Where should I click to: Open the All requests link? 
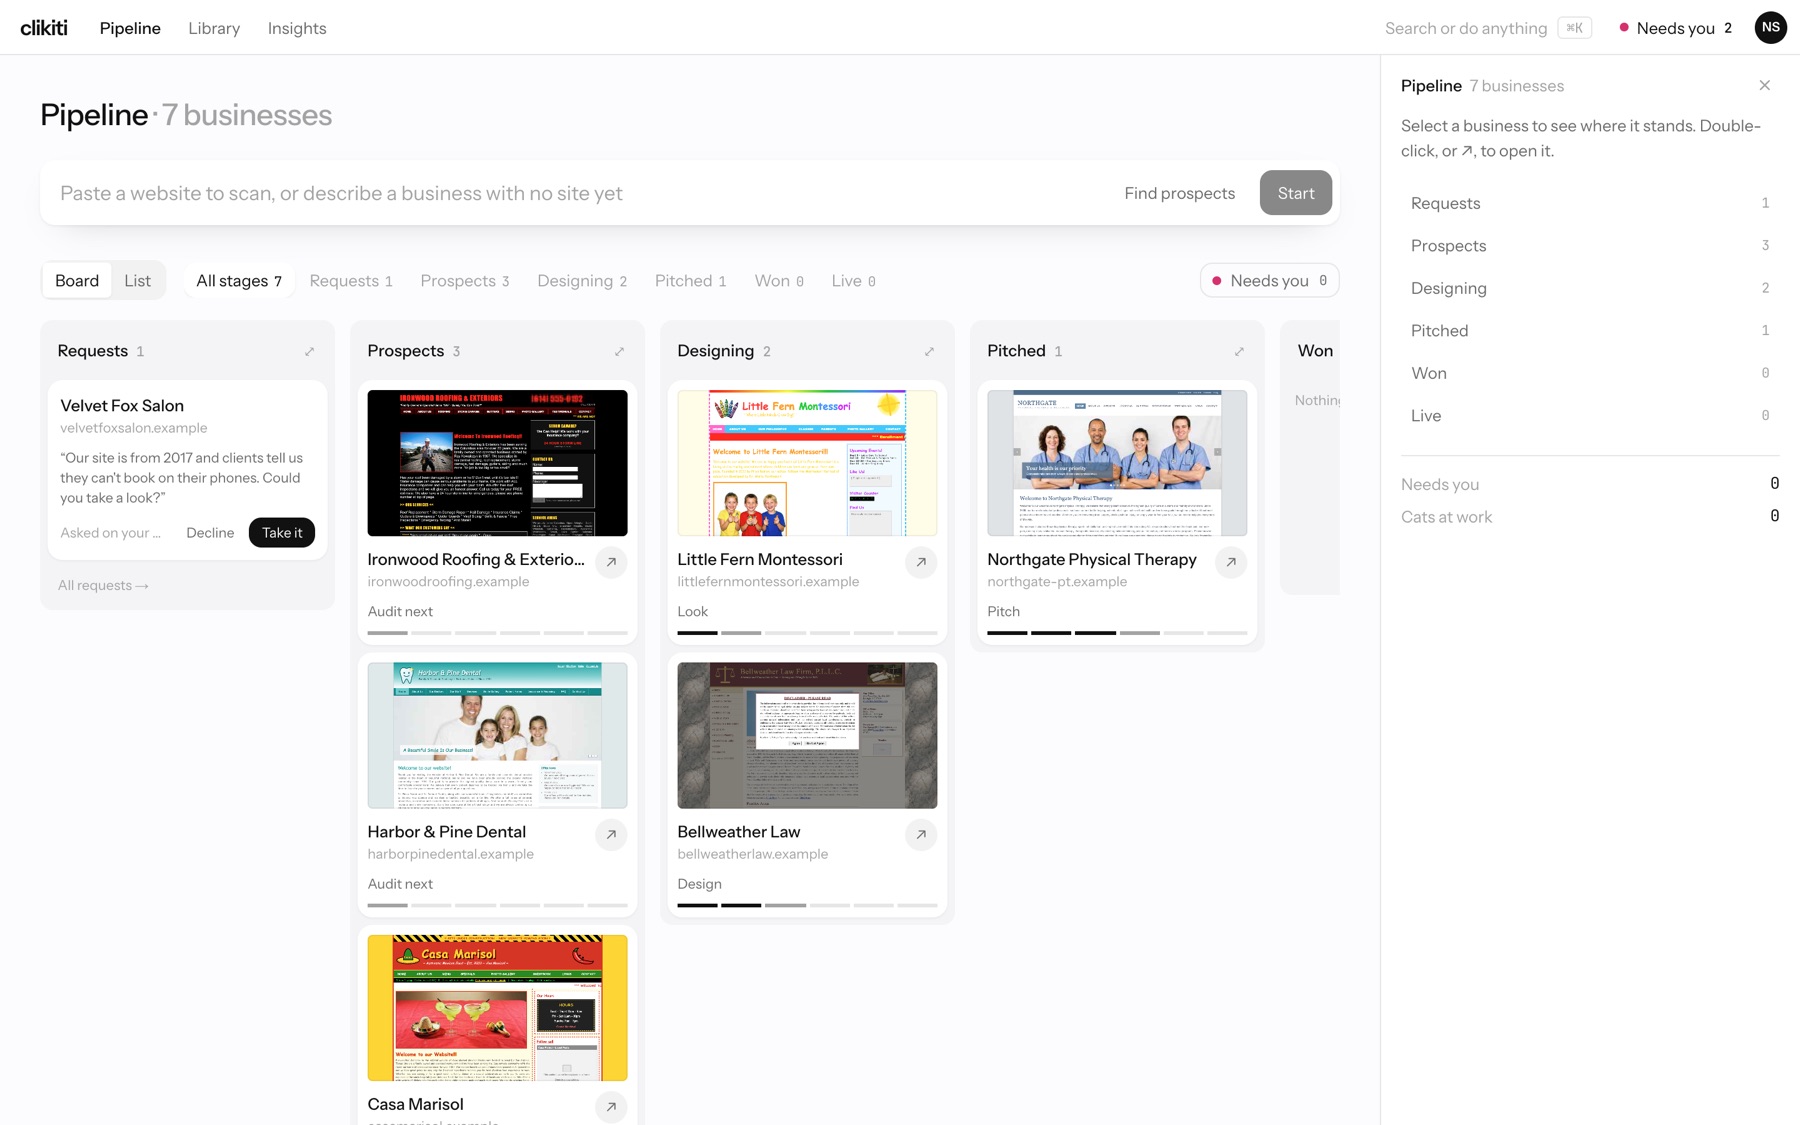(x=103, y=586)
